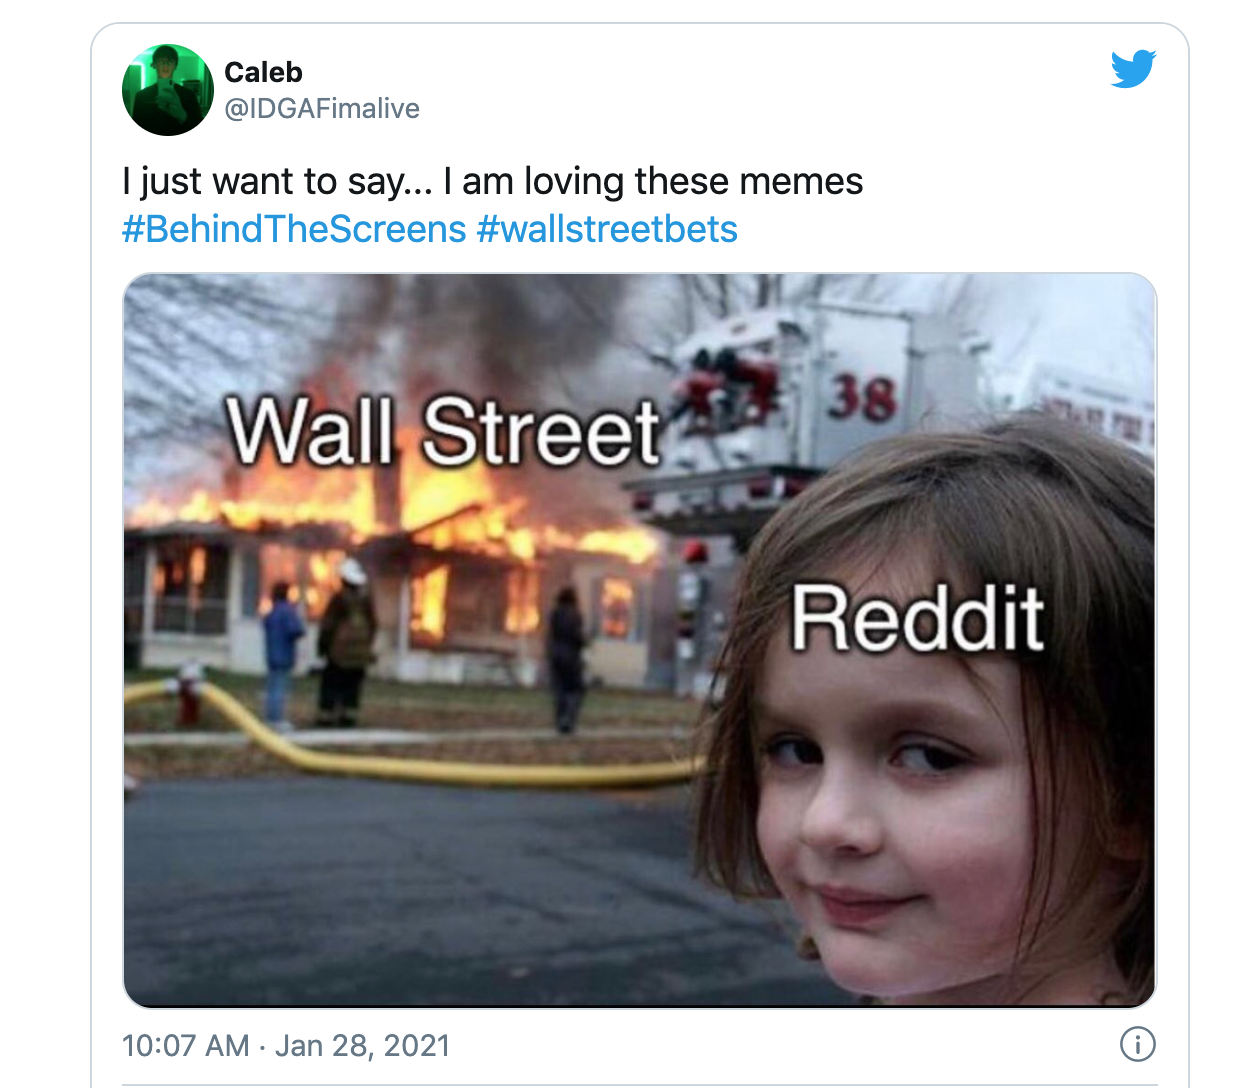Viewport: 1256px width, 1088px height.
Task: Click the red fire hydrant in the photo
Action: (x=187, y=695)
